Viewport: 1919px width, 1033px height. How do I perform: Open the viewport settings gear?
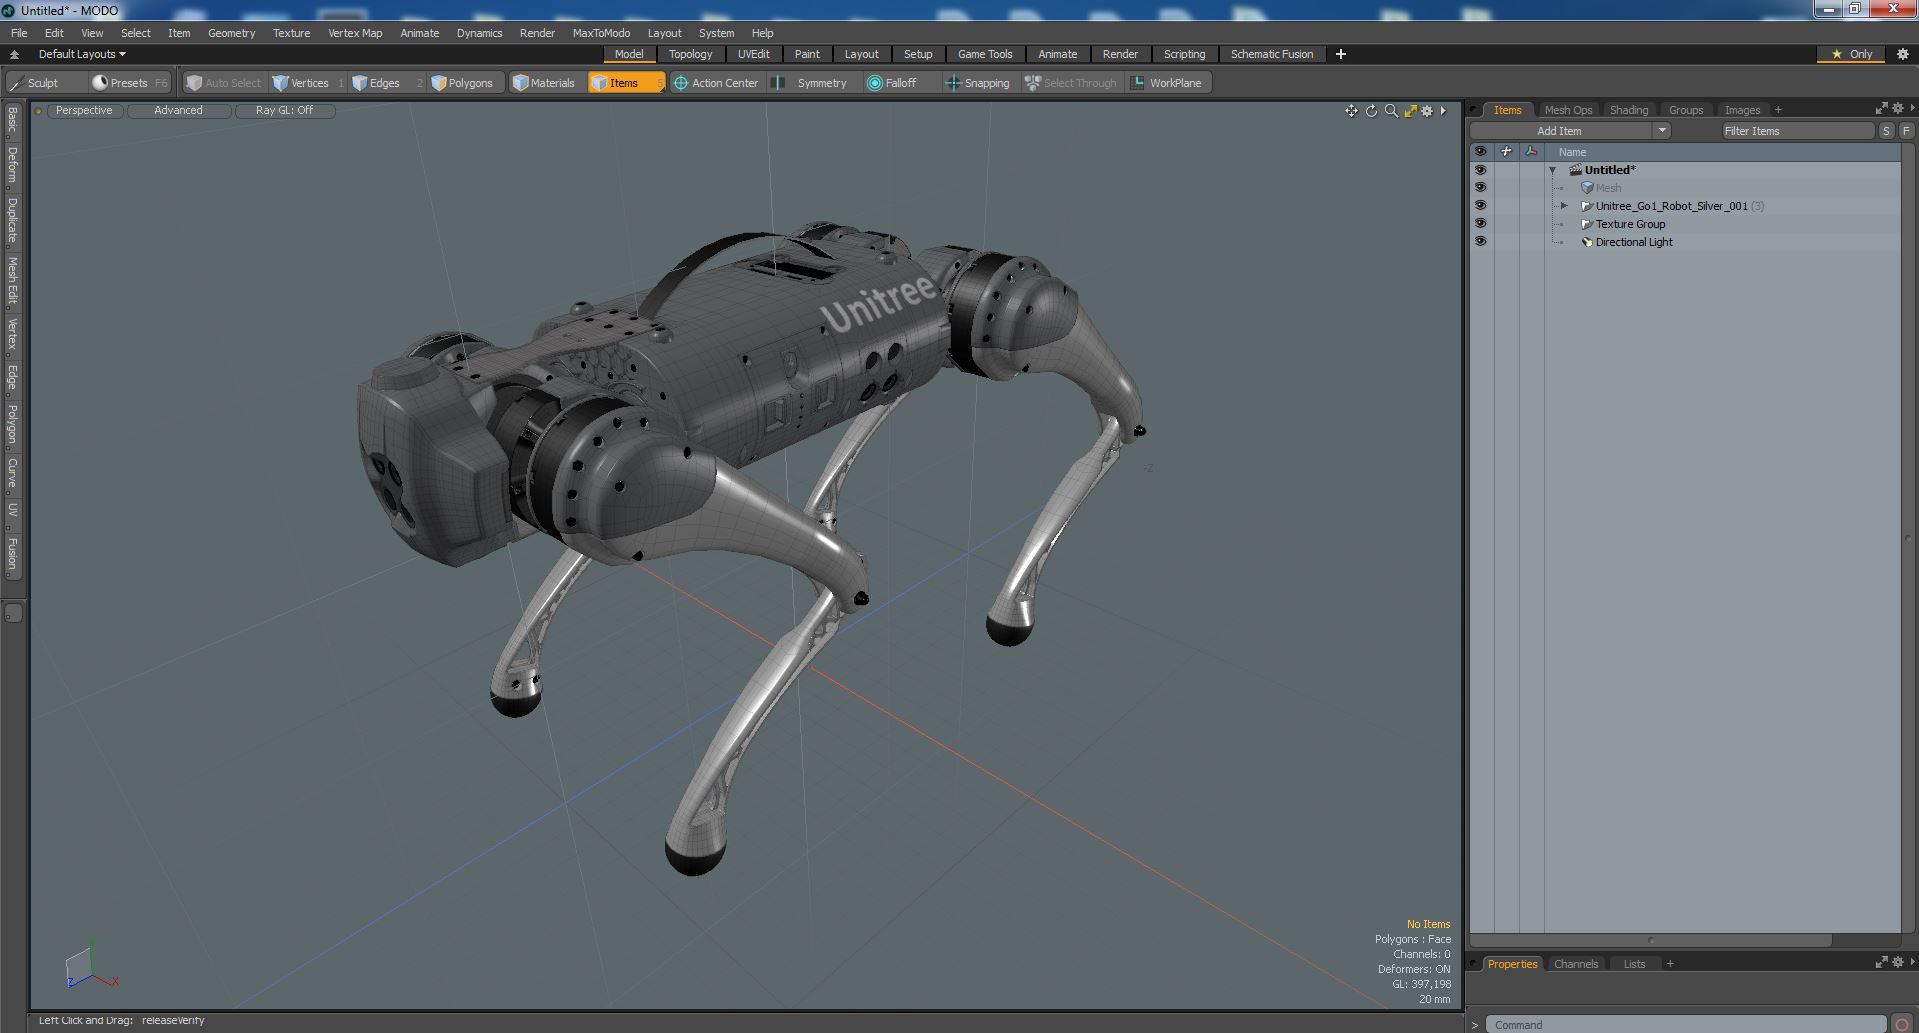(1427, 111)
